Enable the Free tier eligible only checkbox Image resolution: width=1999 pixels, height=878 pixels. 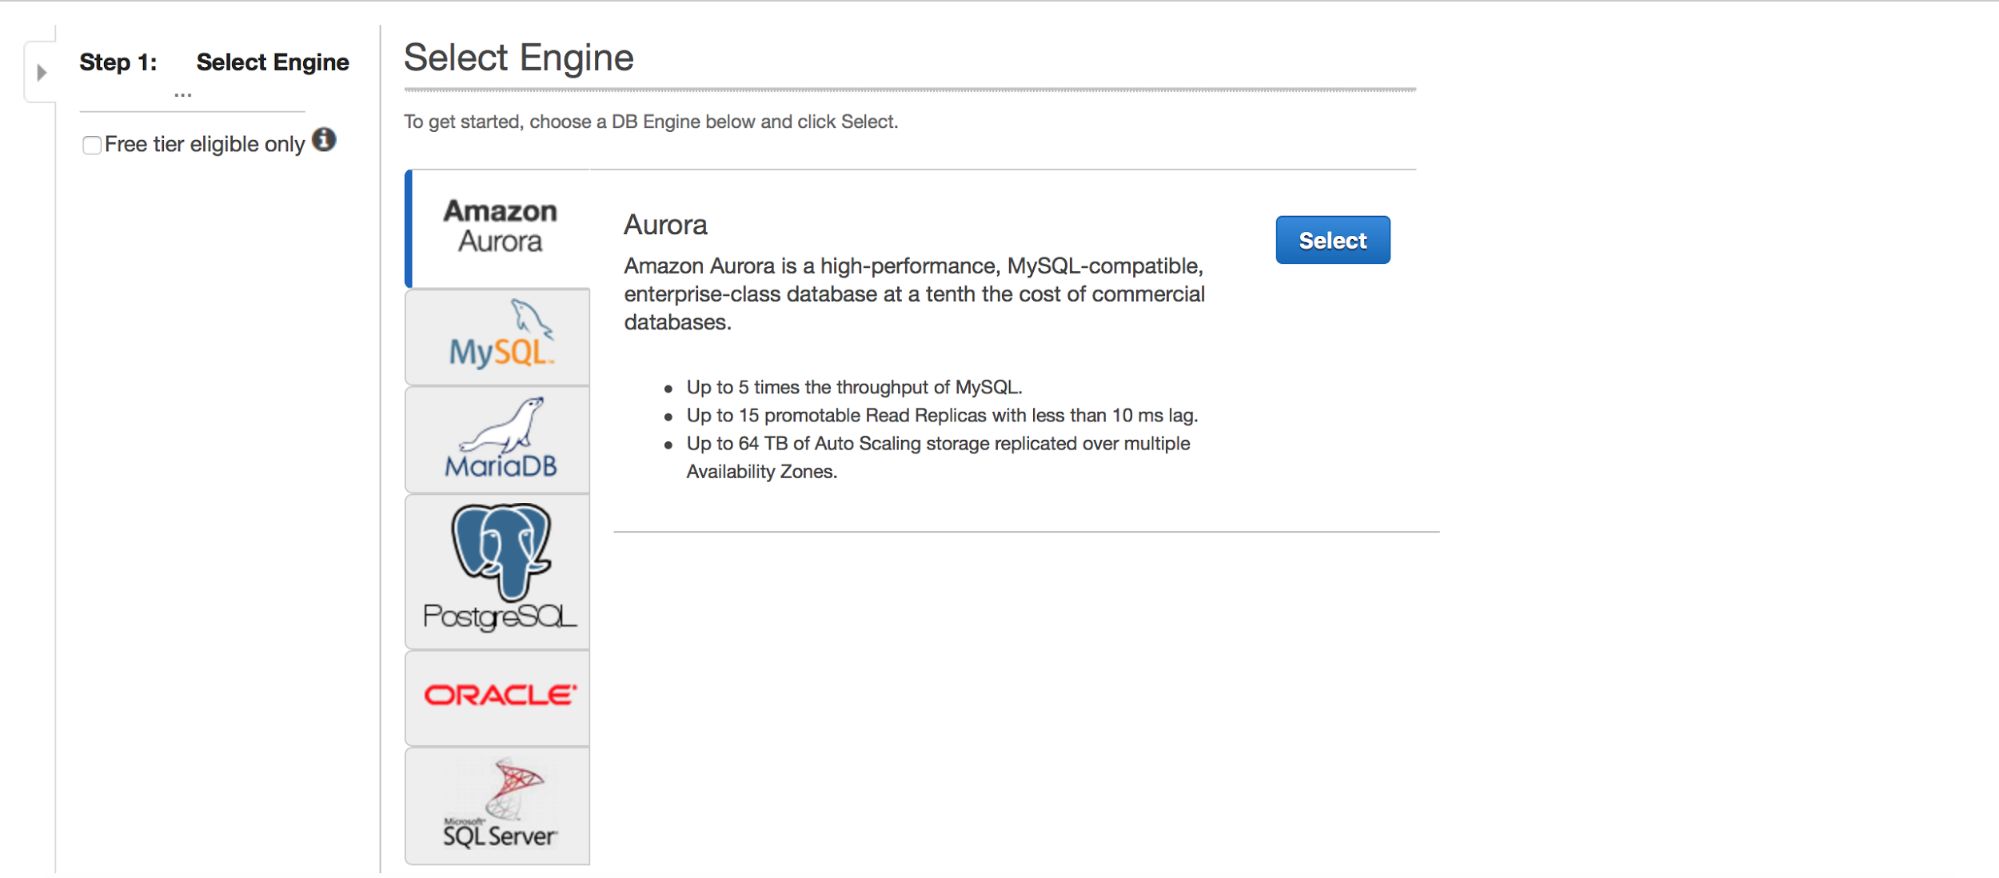click(92, 145)
